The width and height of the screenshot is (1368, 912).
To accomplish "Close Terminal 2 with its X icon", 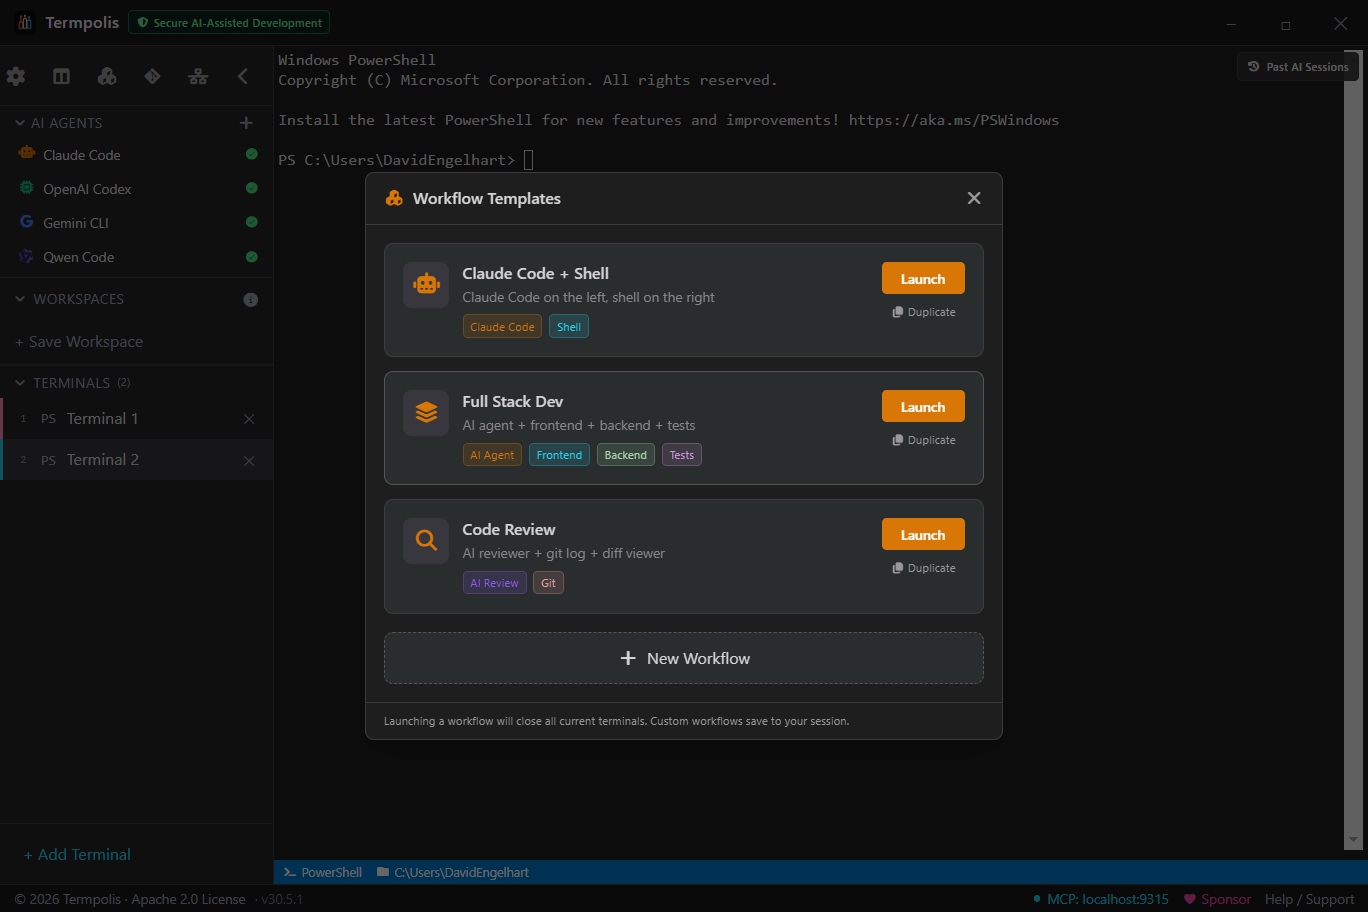I will (x=249, y=461).
